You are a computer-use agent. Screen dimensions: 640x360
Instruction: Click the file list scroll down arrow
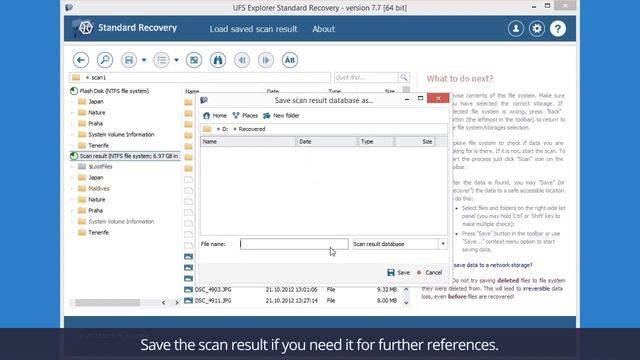point(406,302)
